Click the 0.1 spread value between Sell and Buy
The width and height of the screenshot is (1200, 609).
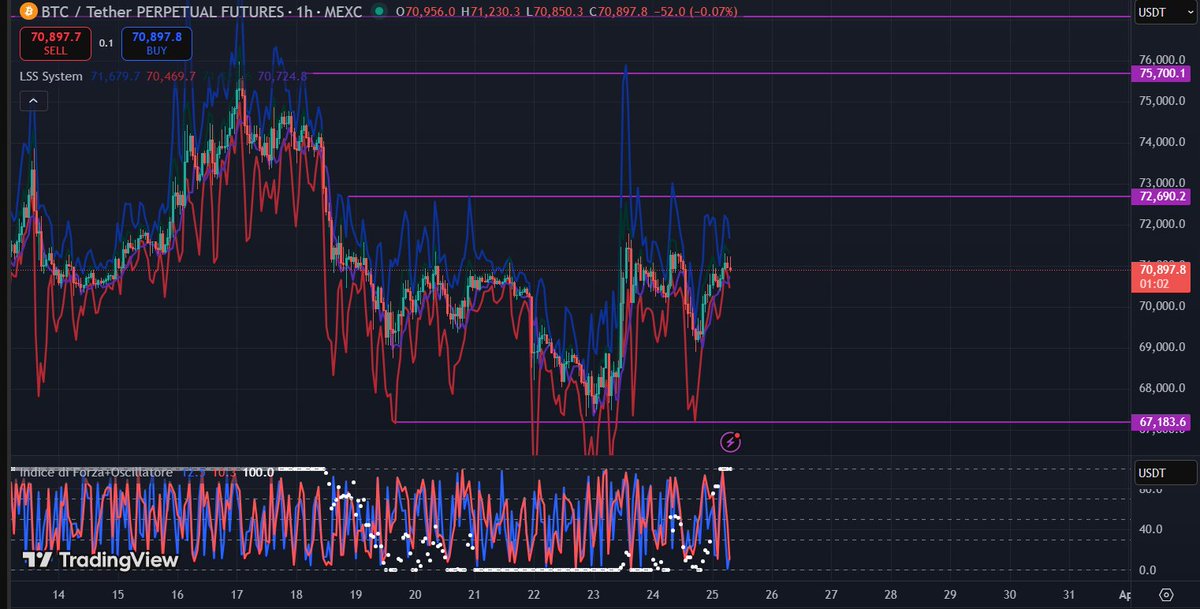tap(106, 43)
